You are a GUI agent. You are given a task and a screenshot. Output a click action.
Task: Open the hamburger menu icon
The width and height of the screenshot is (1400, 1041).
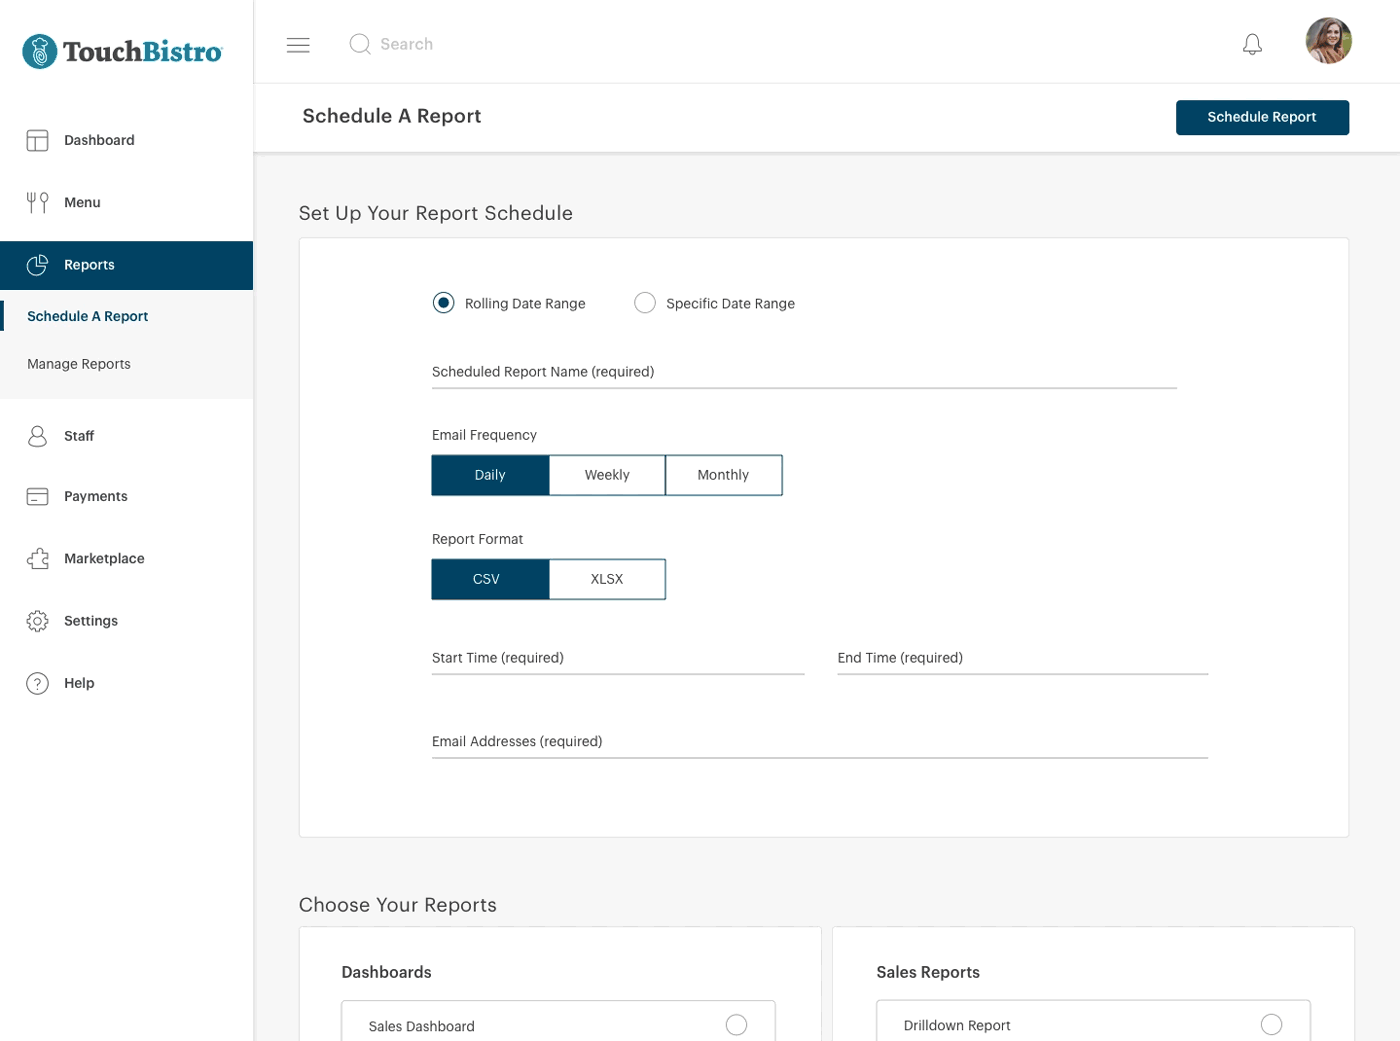point(298,45)
